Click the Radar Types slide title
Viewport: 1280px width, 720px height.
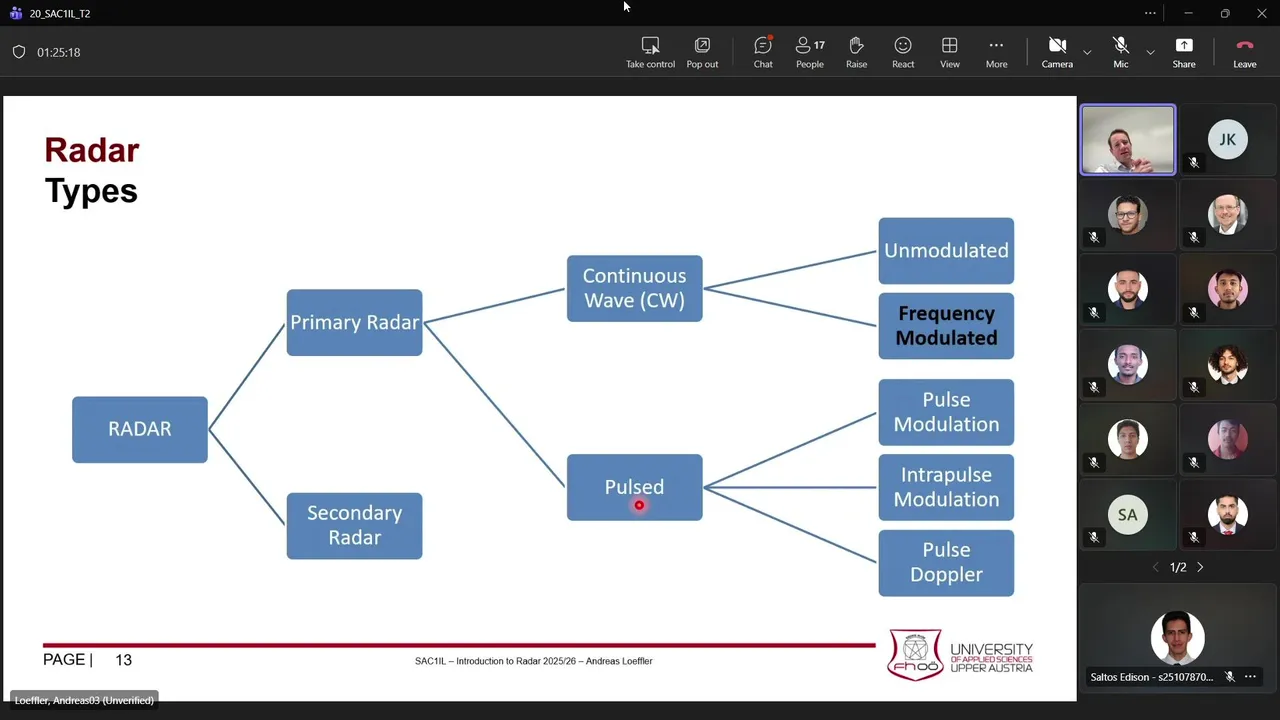pyautogui.click(x=92, y=170)
